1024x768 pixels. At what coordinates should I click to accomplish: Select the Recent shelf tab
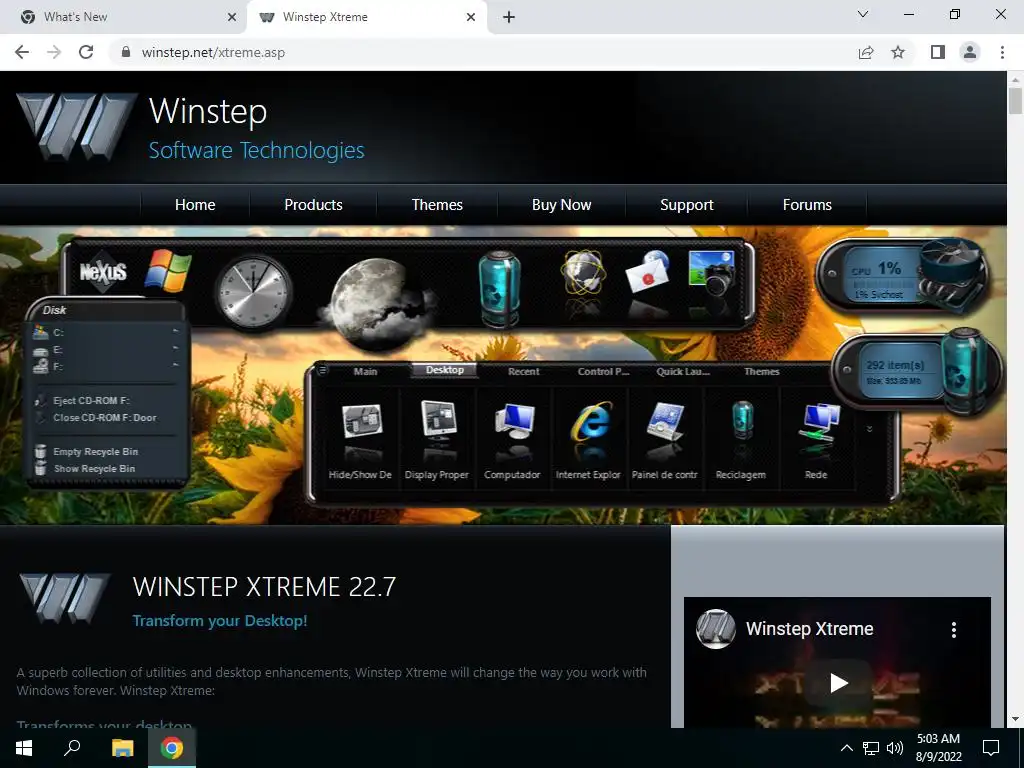point(524,371)
